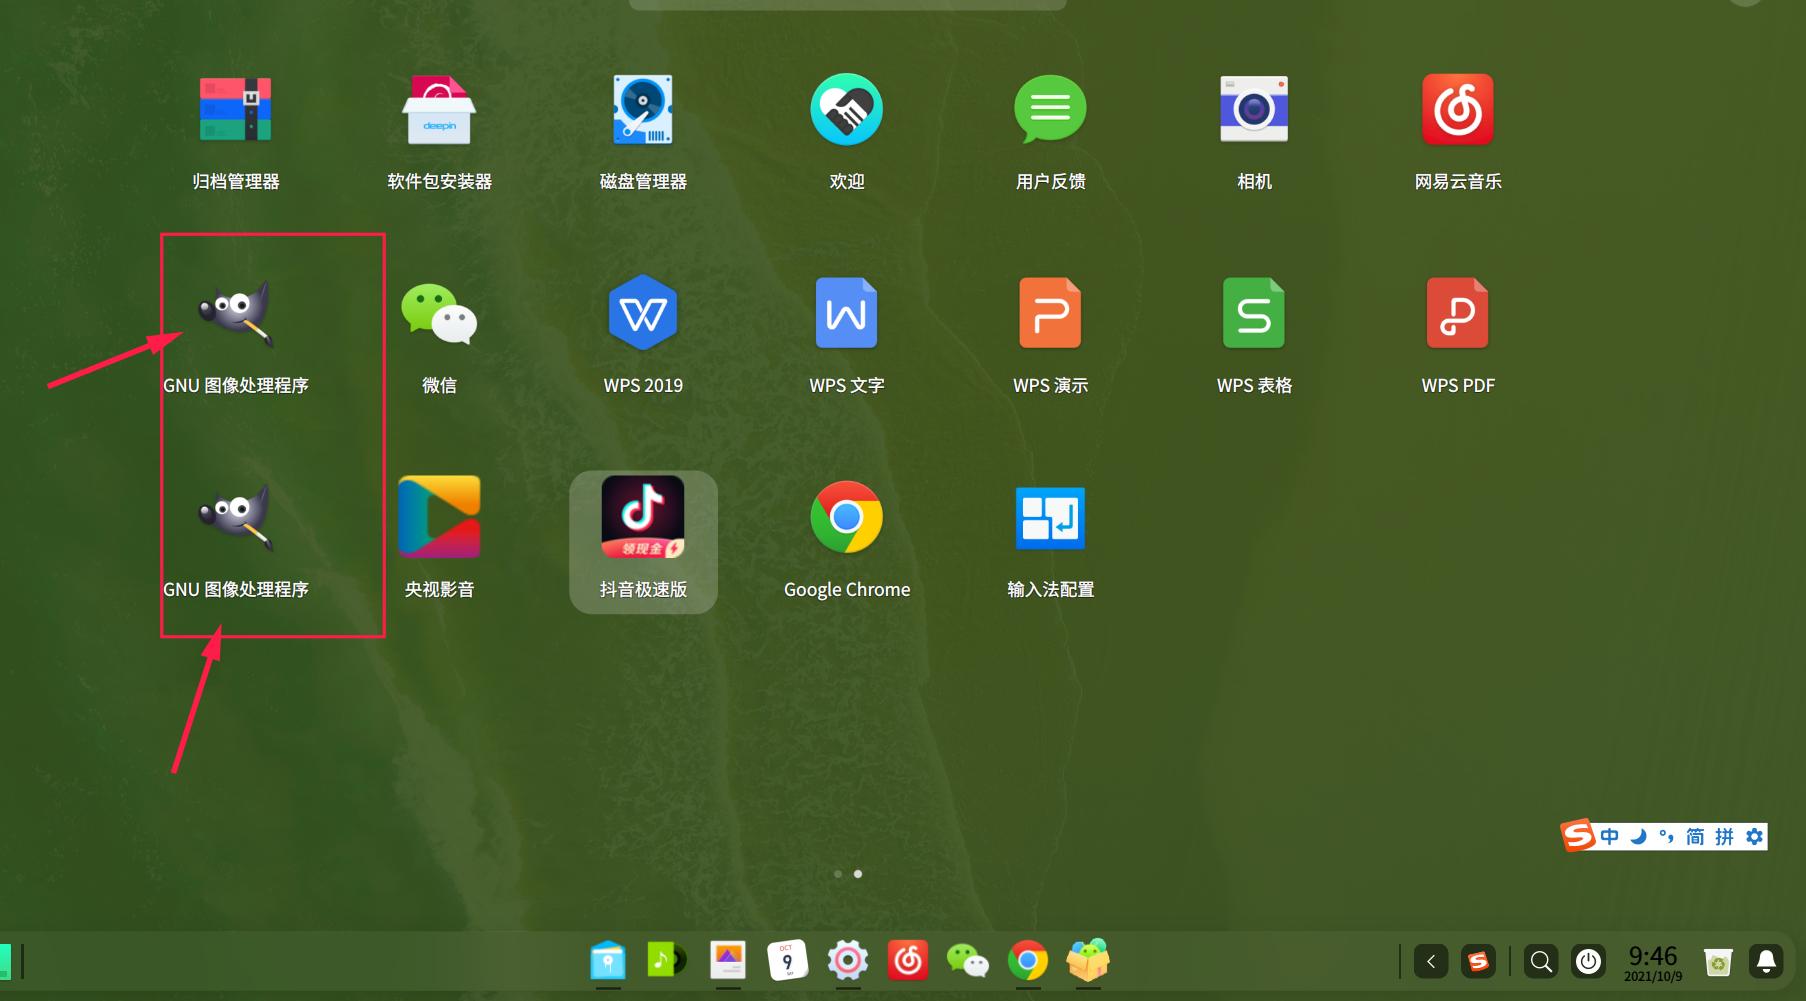
Task: Launch 央视影音 video app
Action: (439, 518)
